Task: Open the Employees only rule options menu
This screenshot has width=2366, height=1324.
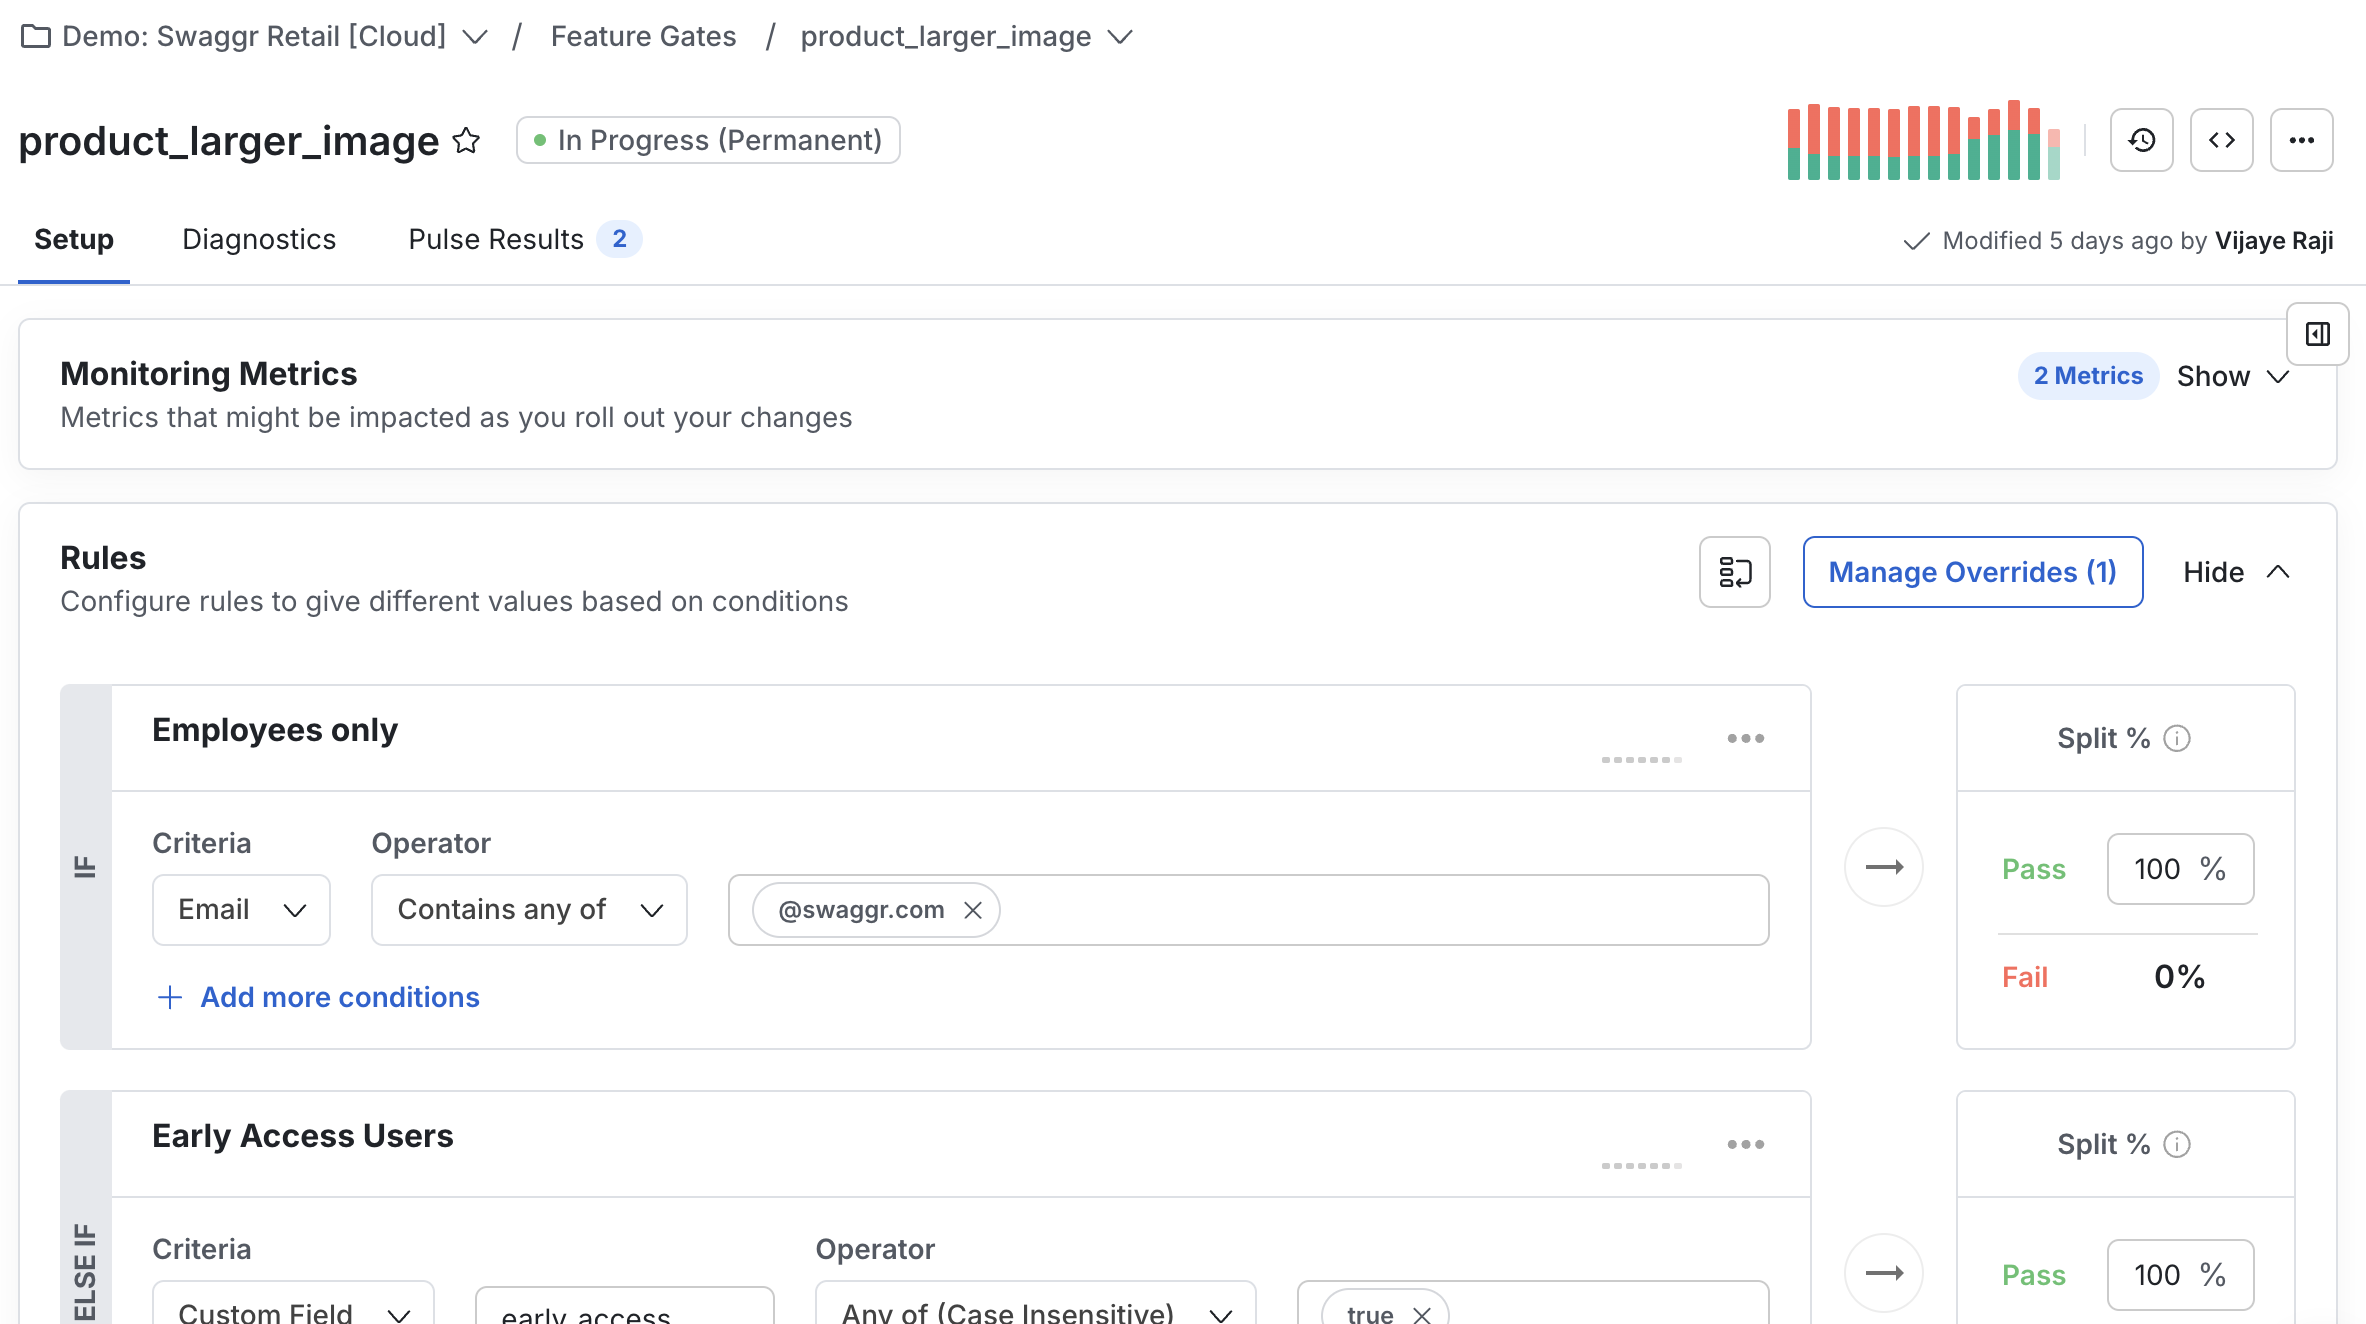Action: [1745, 737]
